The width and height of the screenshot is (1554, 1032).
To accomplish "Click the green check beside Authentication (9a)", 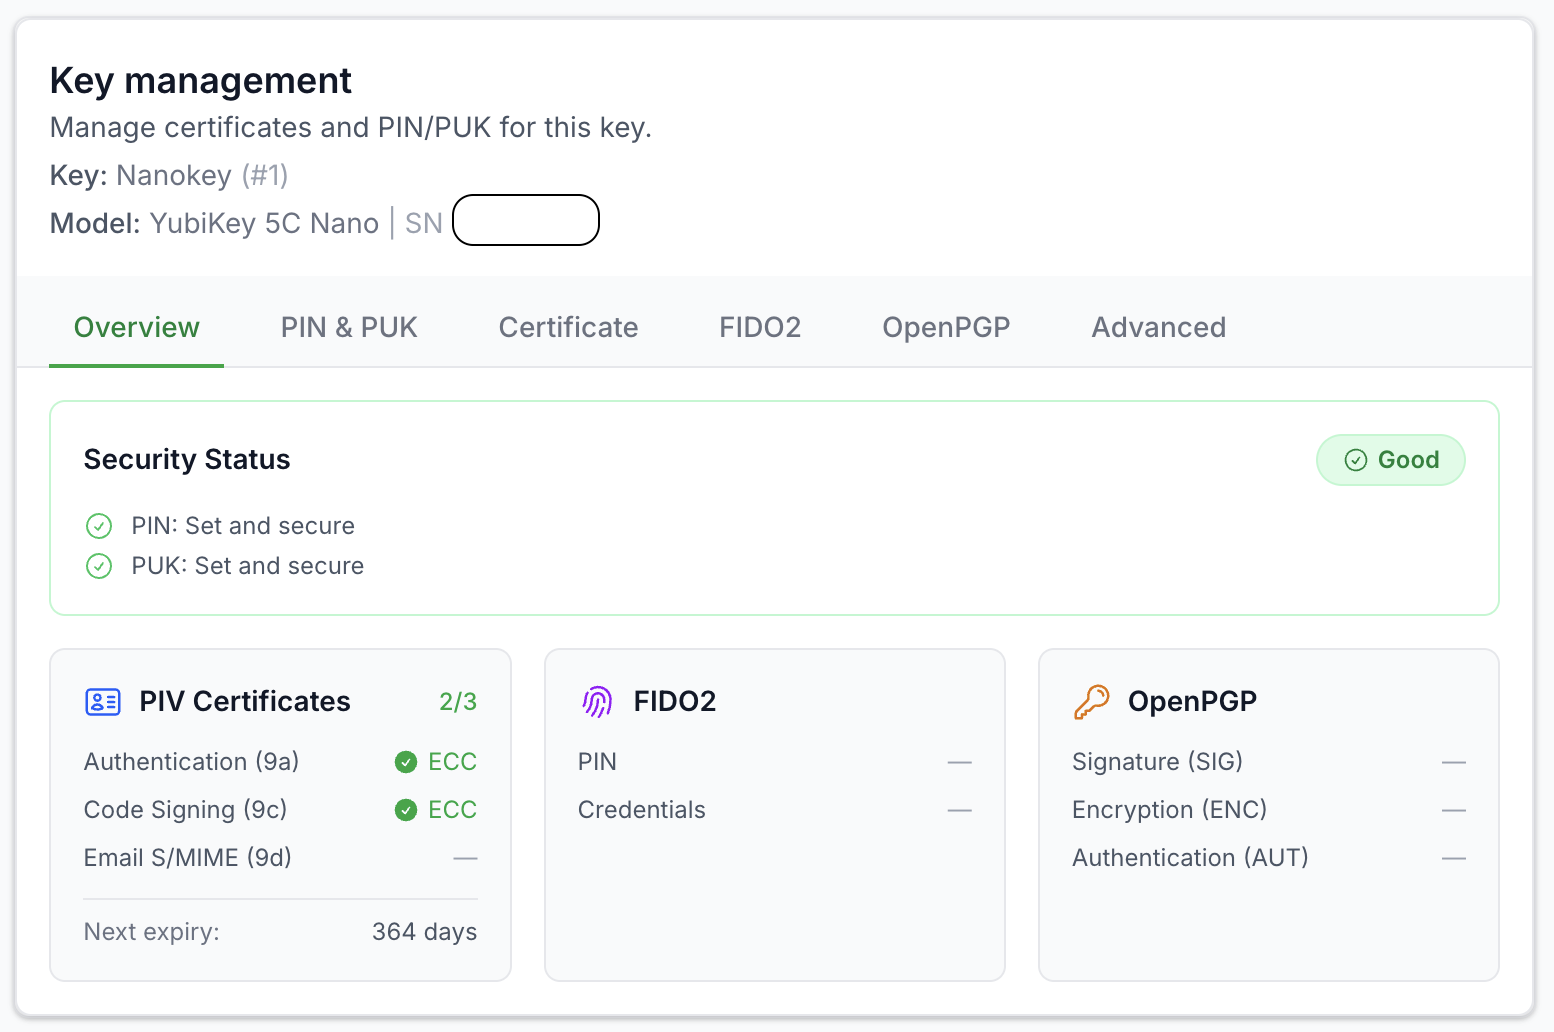I will tap(406, 762).
